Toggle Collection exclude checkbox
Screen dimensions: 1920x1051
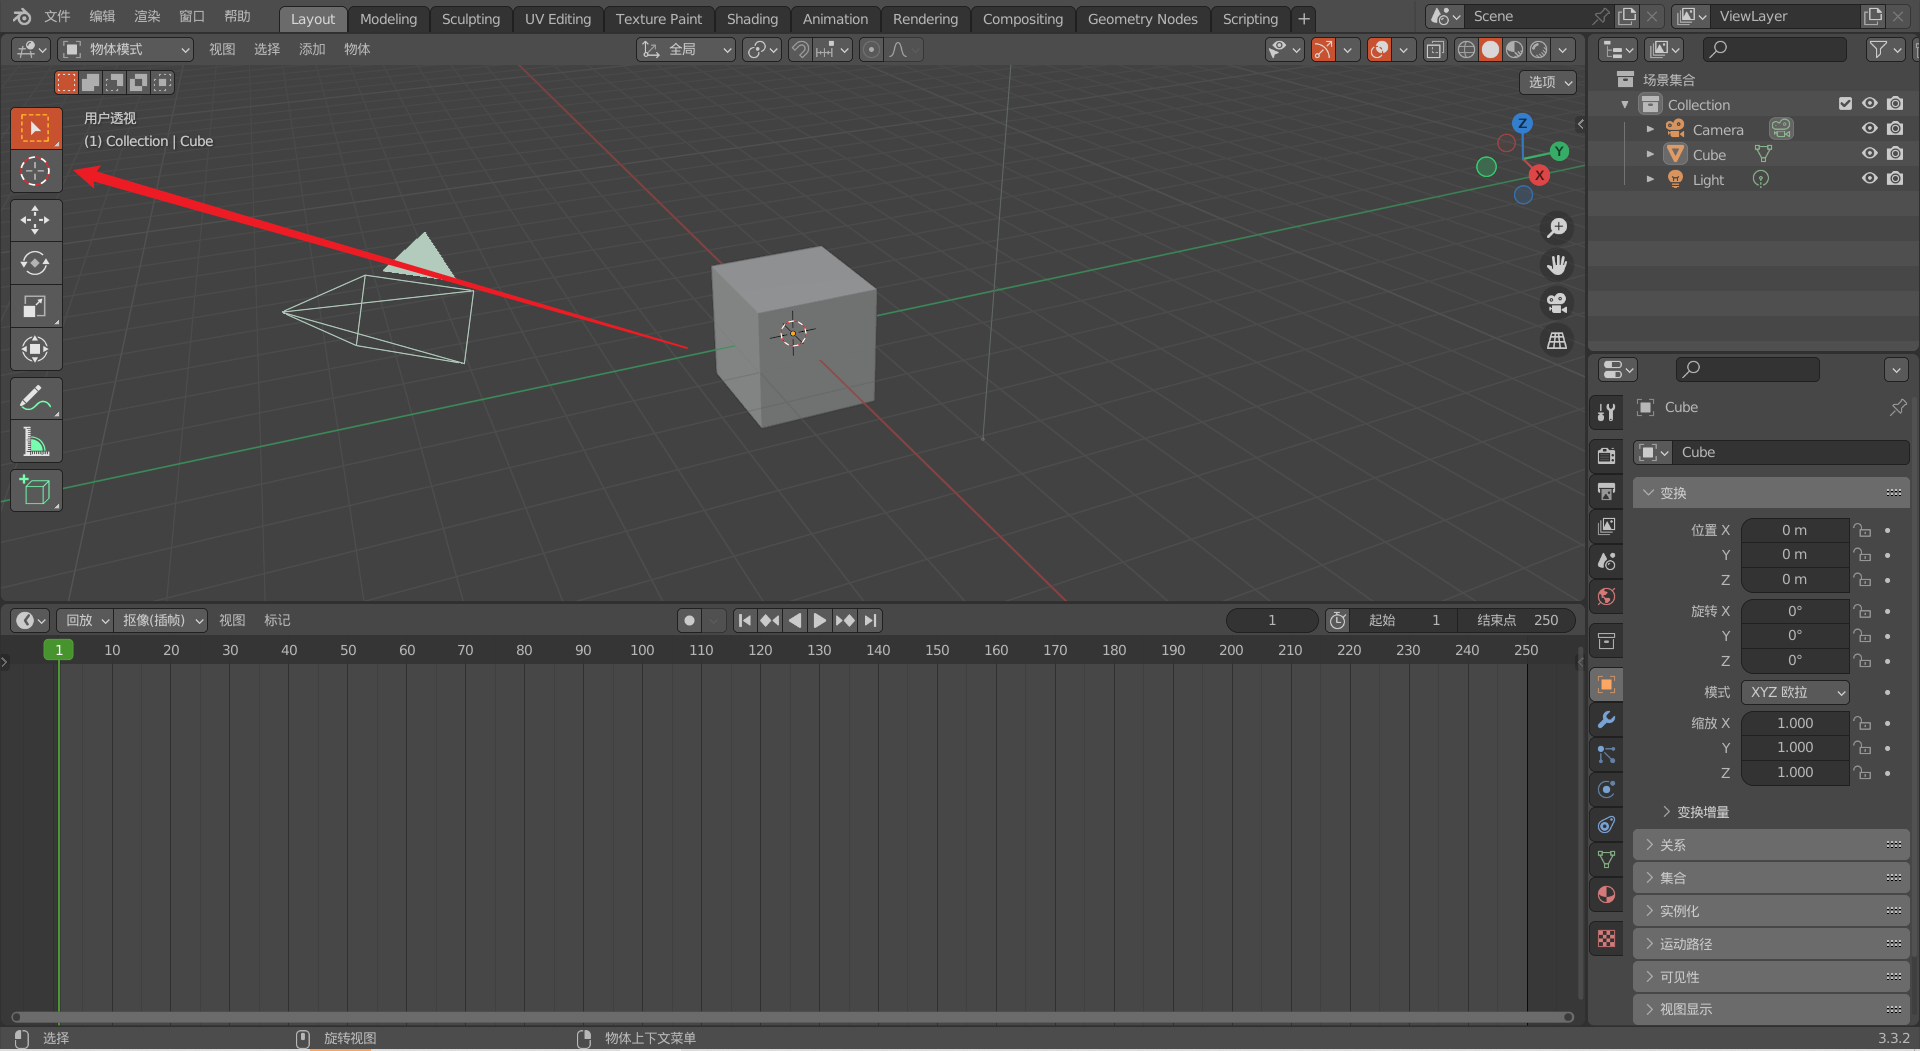point(1845,104)
